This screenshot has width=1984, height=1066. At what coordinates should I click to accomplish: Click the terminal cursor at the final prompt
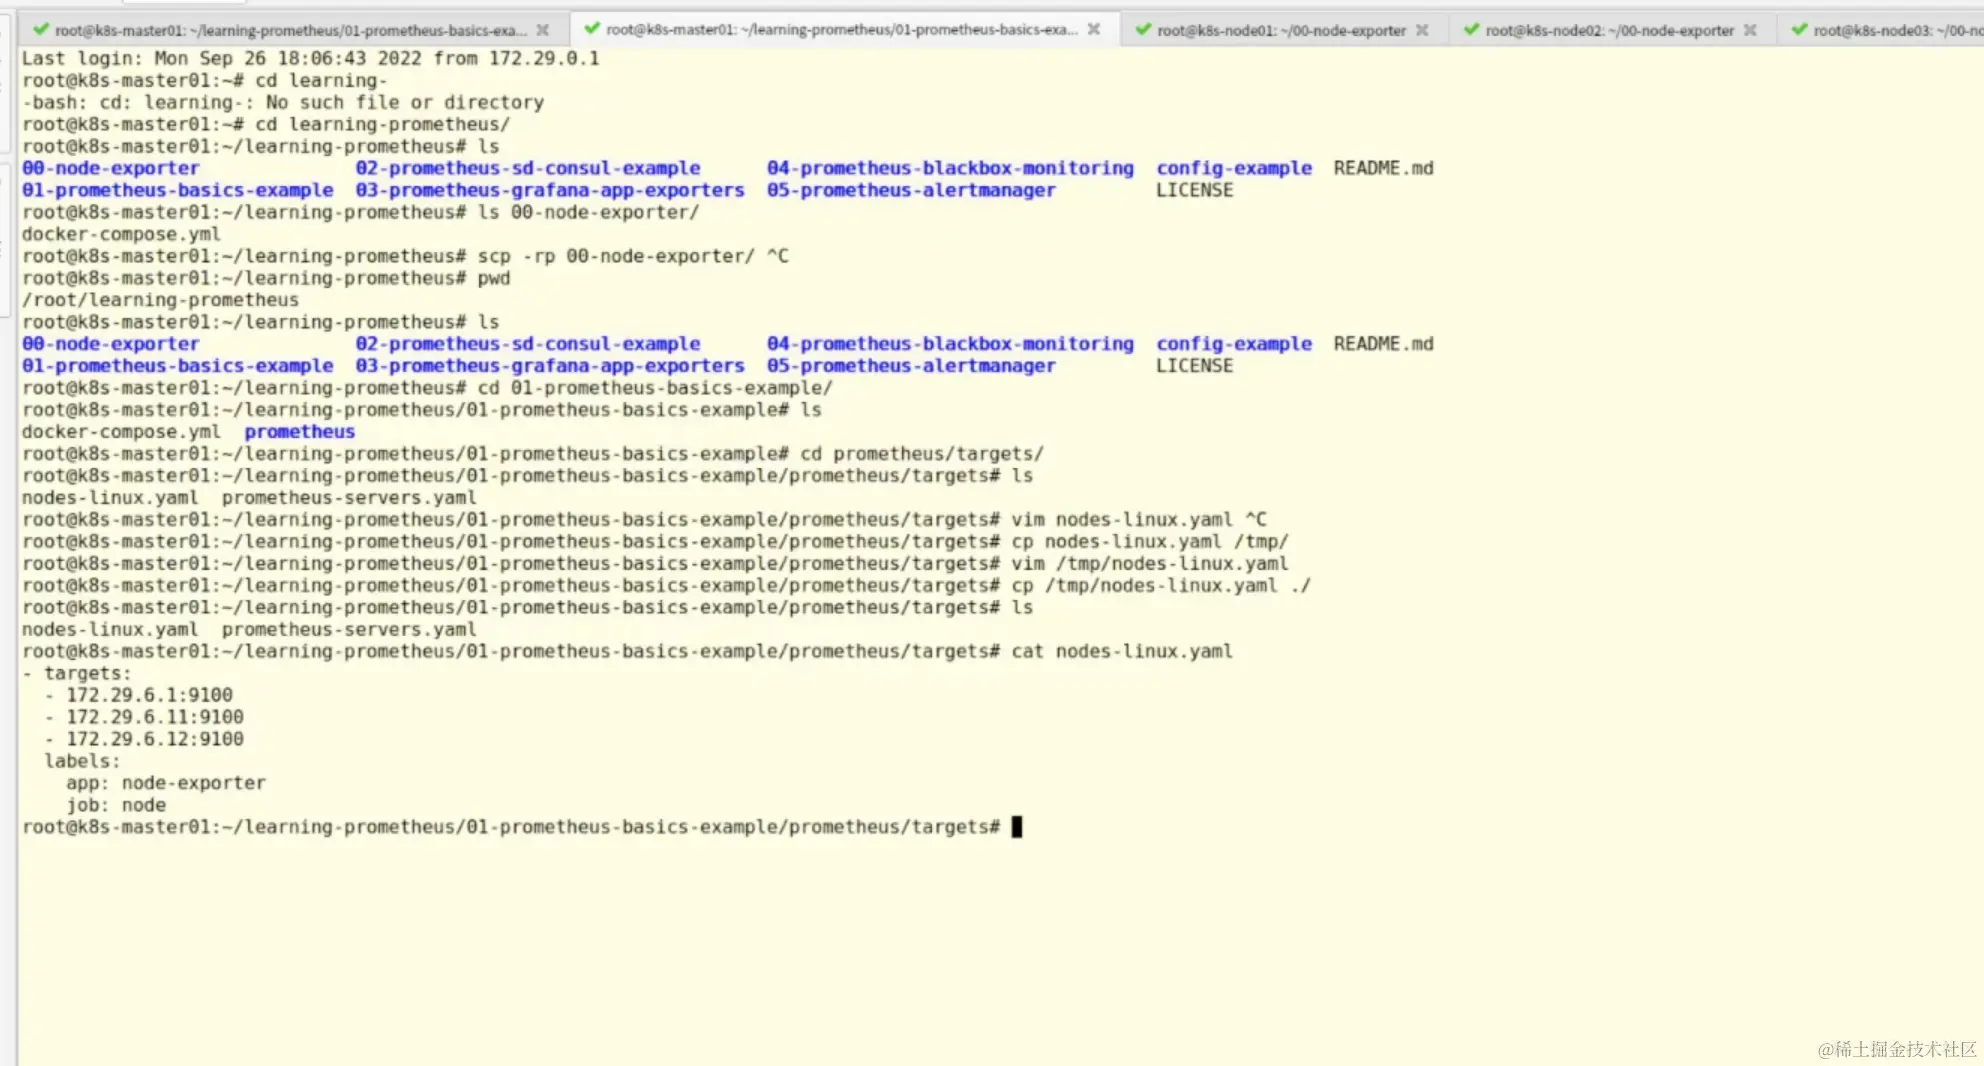pyautogui.click(x=1017, y=828)
